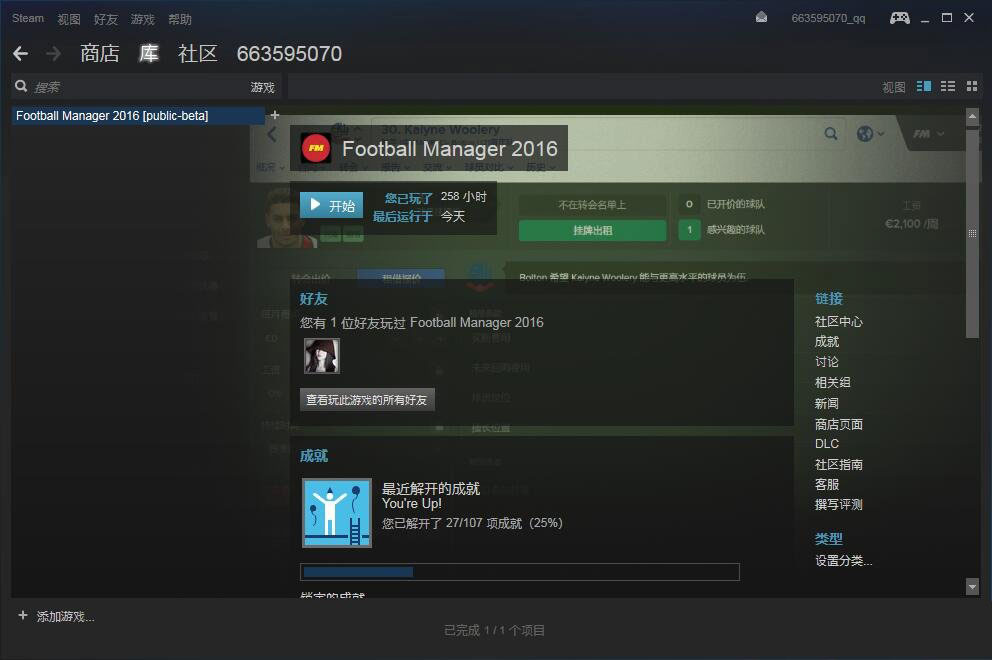This screenshot has width=992, height=660.
Task: Open the 帮助 menu
Action: tap(180, 19)
